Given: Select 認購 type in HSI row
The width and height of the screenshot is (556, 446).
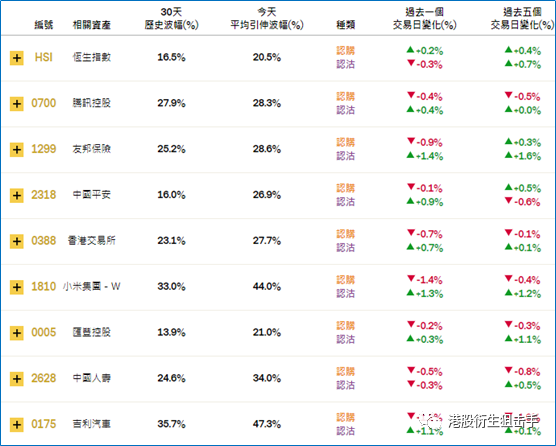Looking at the screenshot, I should point(346,51).
